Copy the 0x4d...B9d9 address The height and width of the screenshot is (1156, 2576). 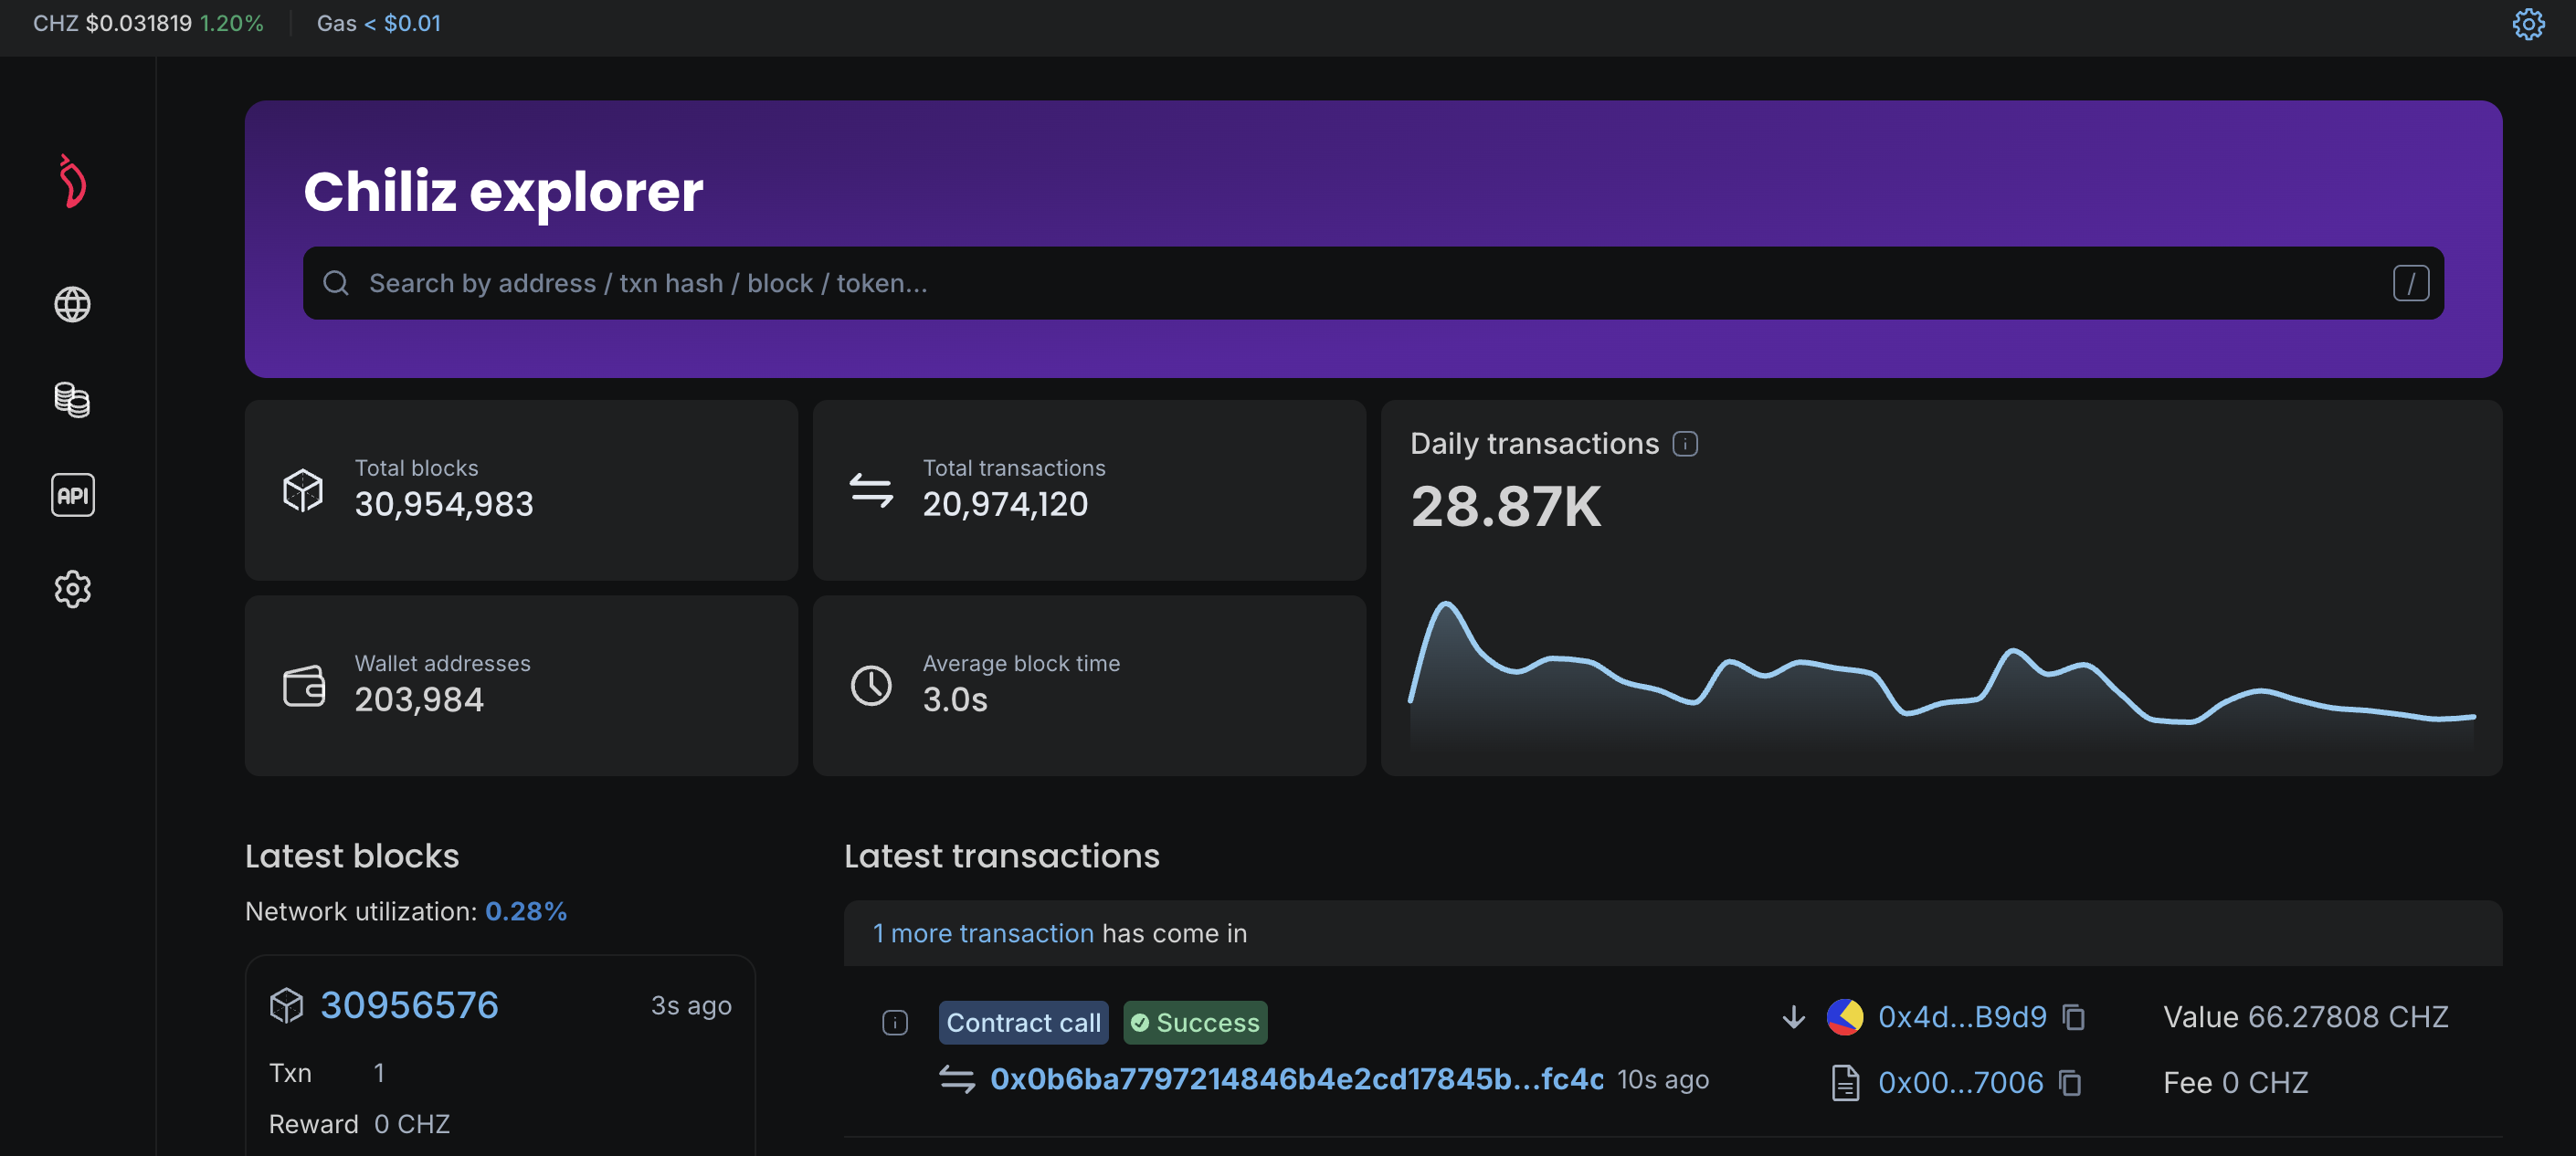click(x=2074, y=1017)
